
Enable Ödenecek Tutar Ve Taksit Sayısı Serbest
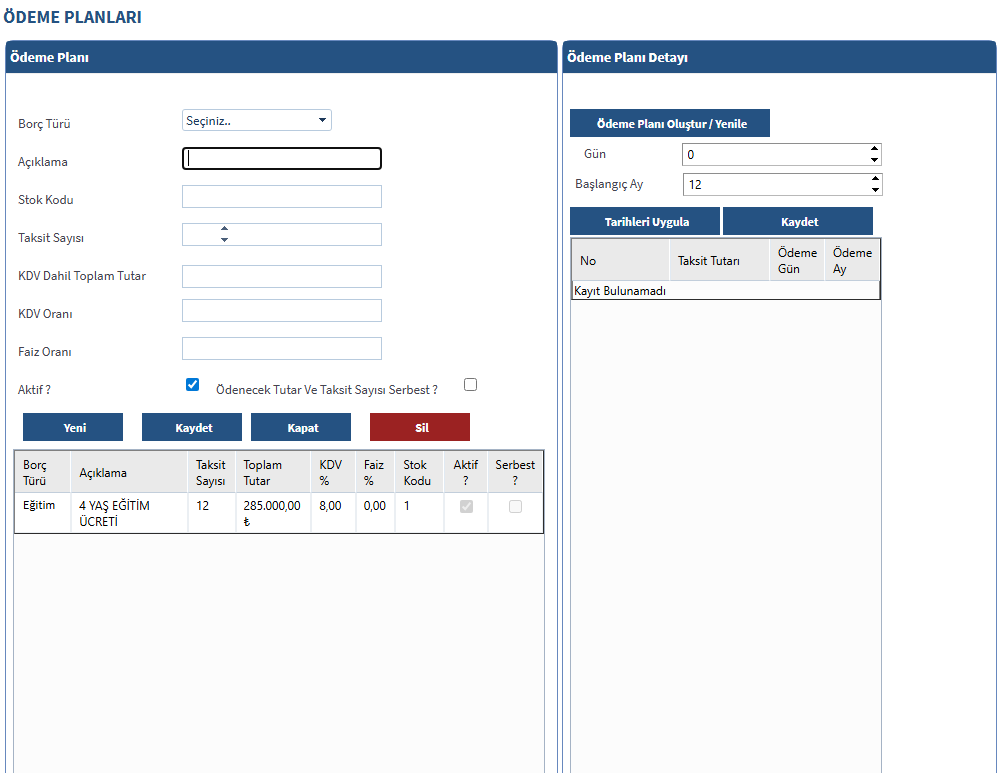coord(471,384)
